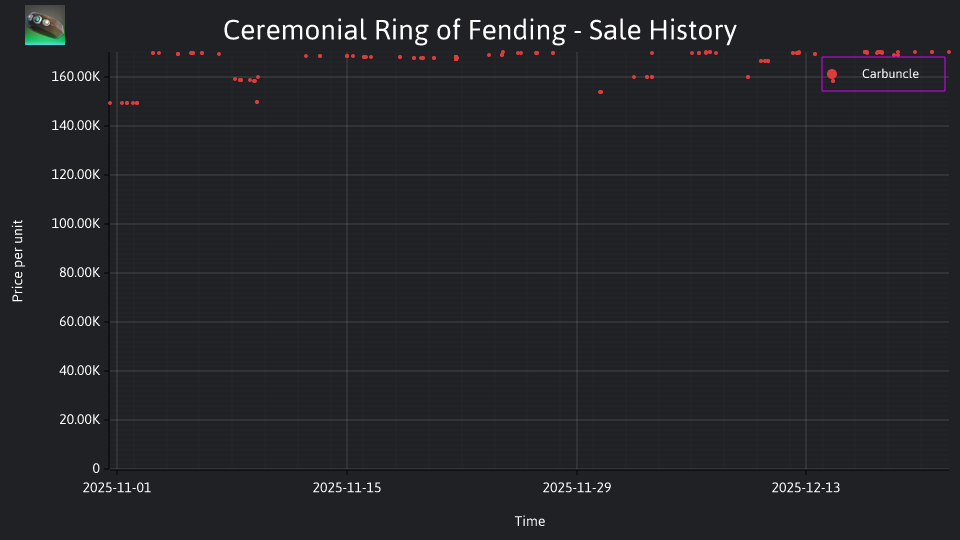Screen dimensions: 960x540
Task: Click the 120.00K y-axis tick label
Action: 75,174
